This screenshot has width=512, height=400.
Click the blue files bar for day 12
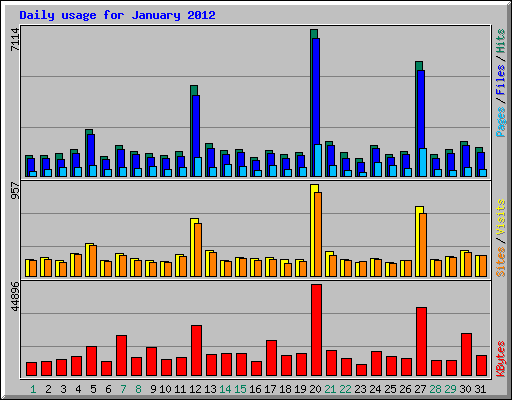click(x=196, y=127)
